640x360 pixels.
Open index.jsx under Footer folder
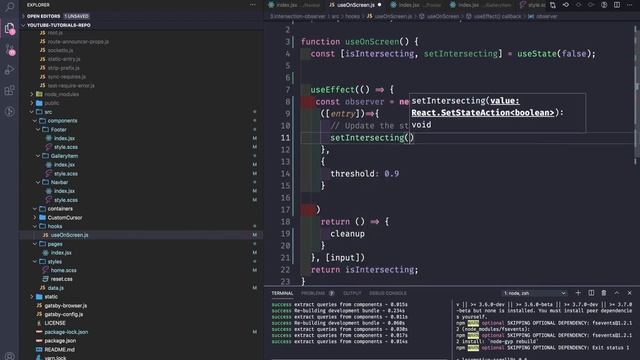coord(64,138)
